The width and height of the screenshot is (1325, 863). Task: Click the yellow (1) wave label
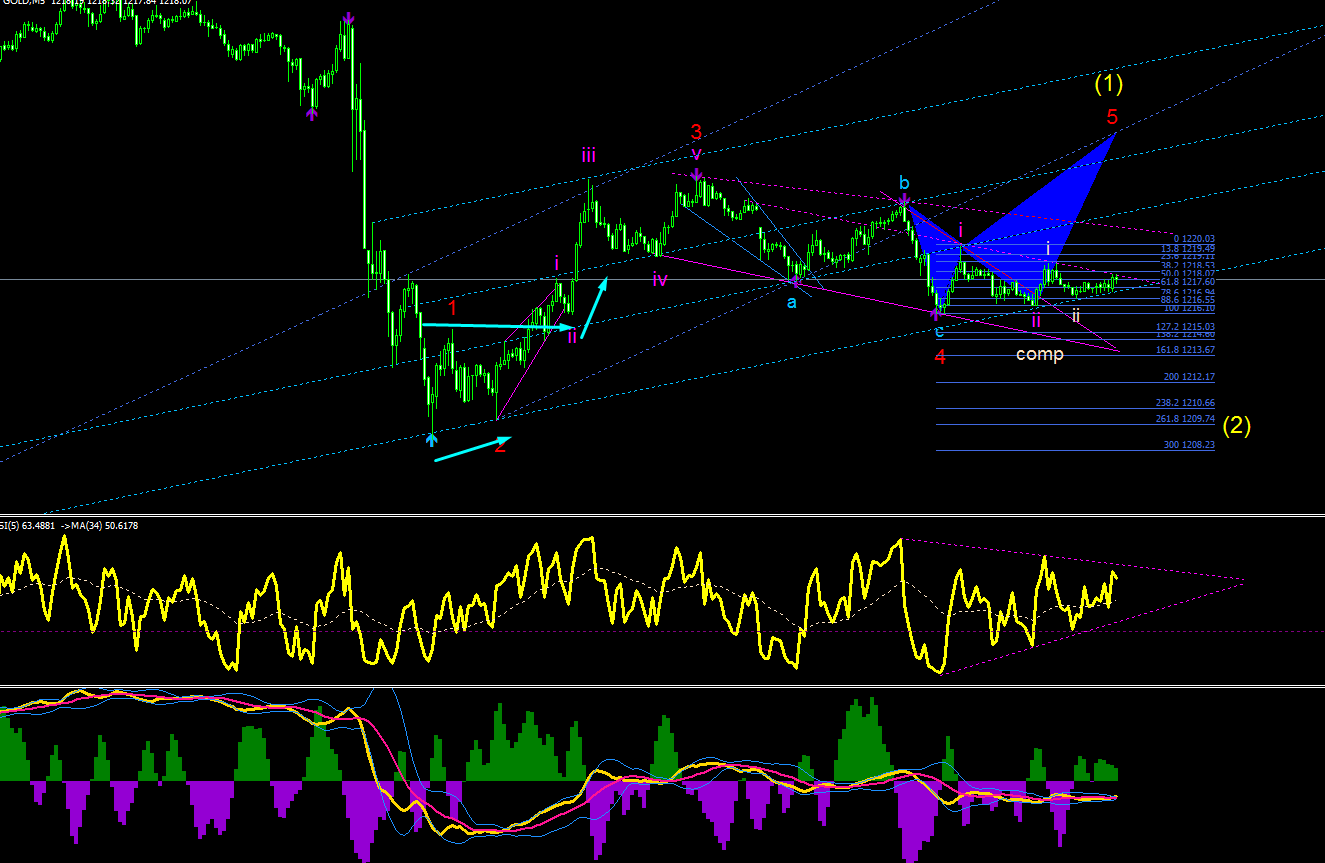(x=1108, y=84)
